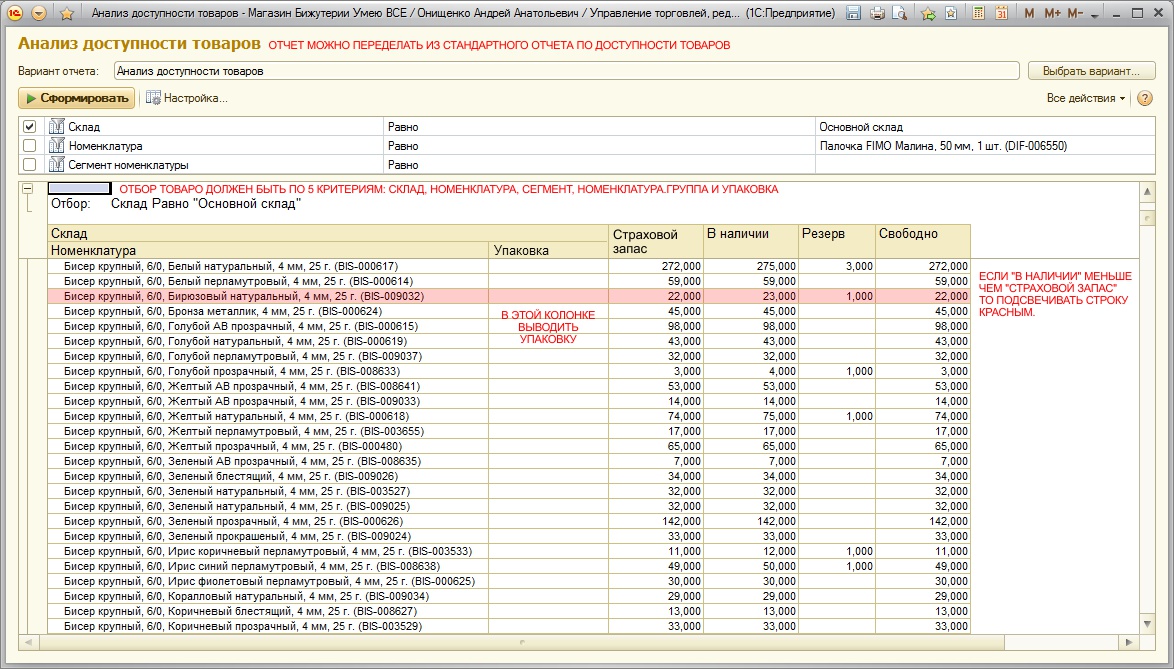Open Настройка... report settings
1174x669 pixels.
tap(187, 98)
